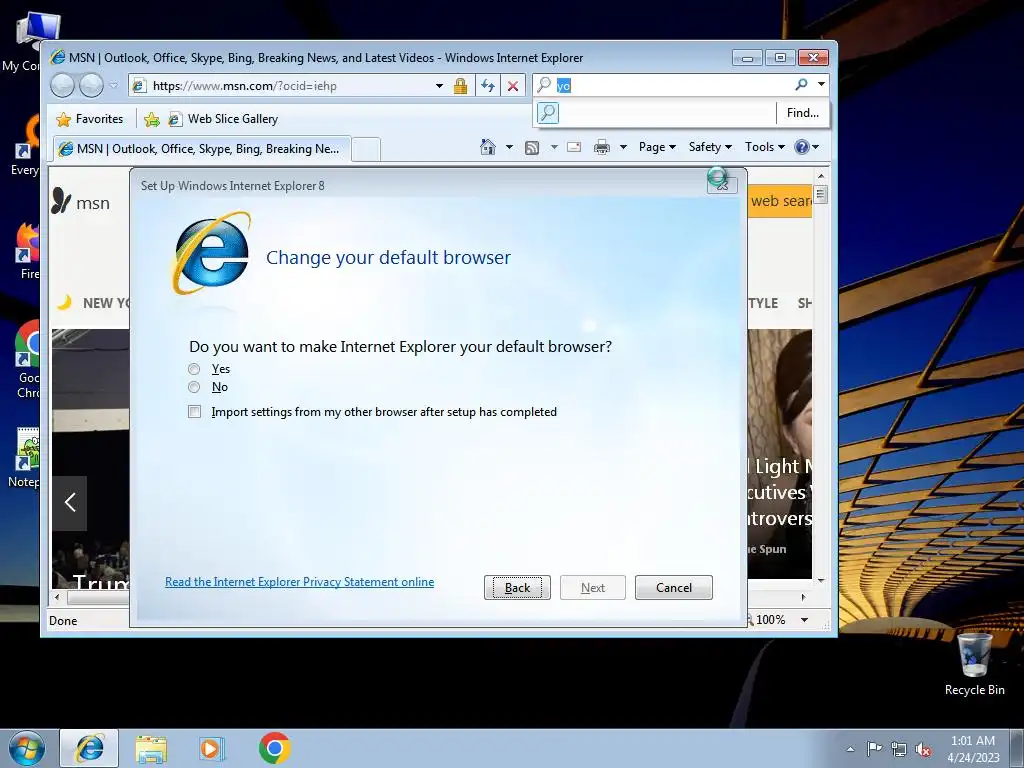The image size is (1024, 768).
Task: Open the search provider dropdown arrow
Action: [x=822, y=84]
